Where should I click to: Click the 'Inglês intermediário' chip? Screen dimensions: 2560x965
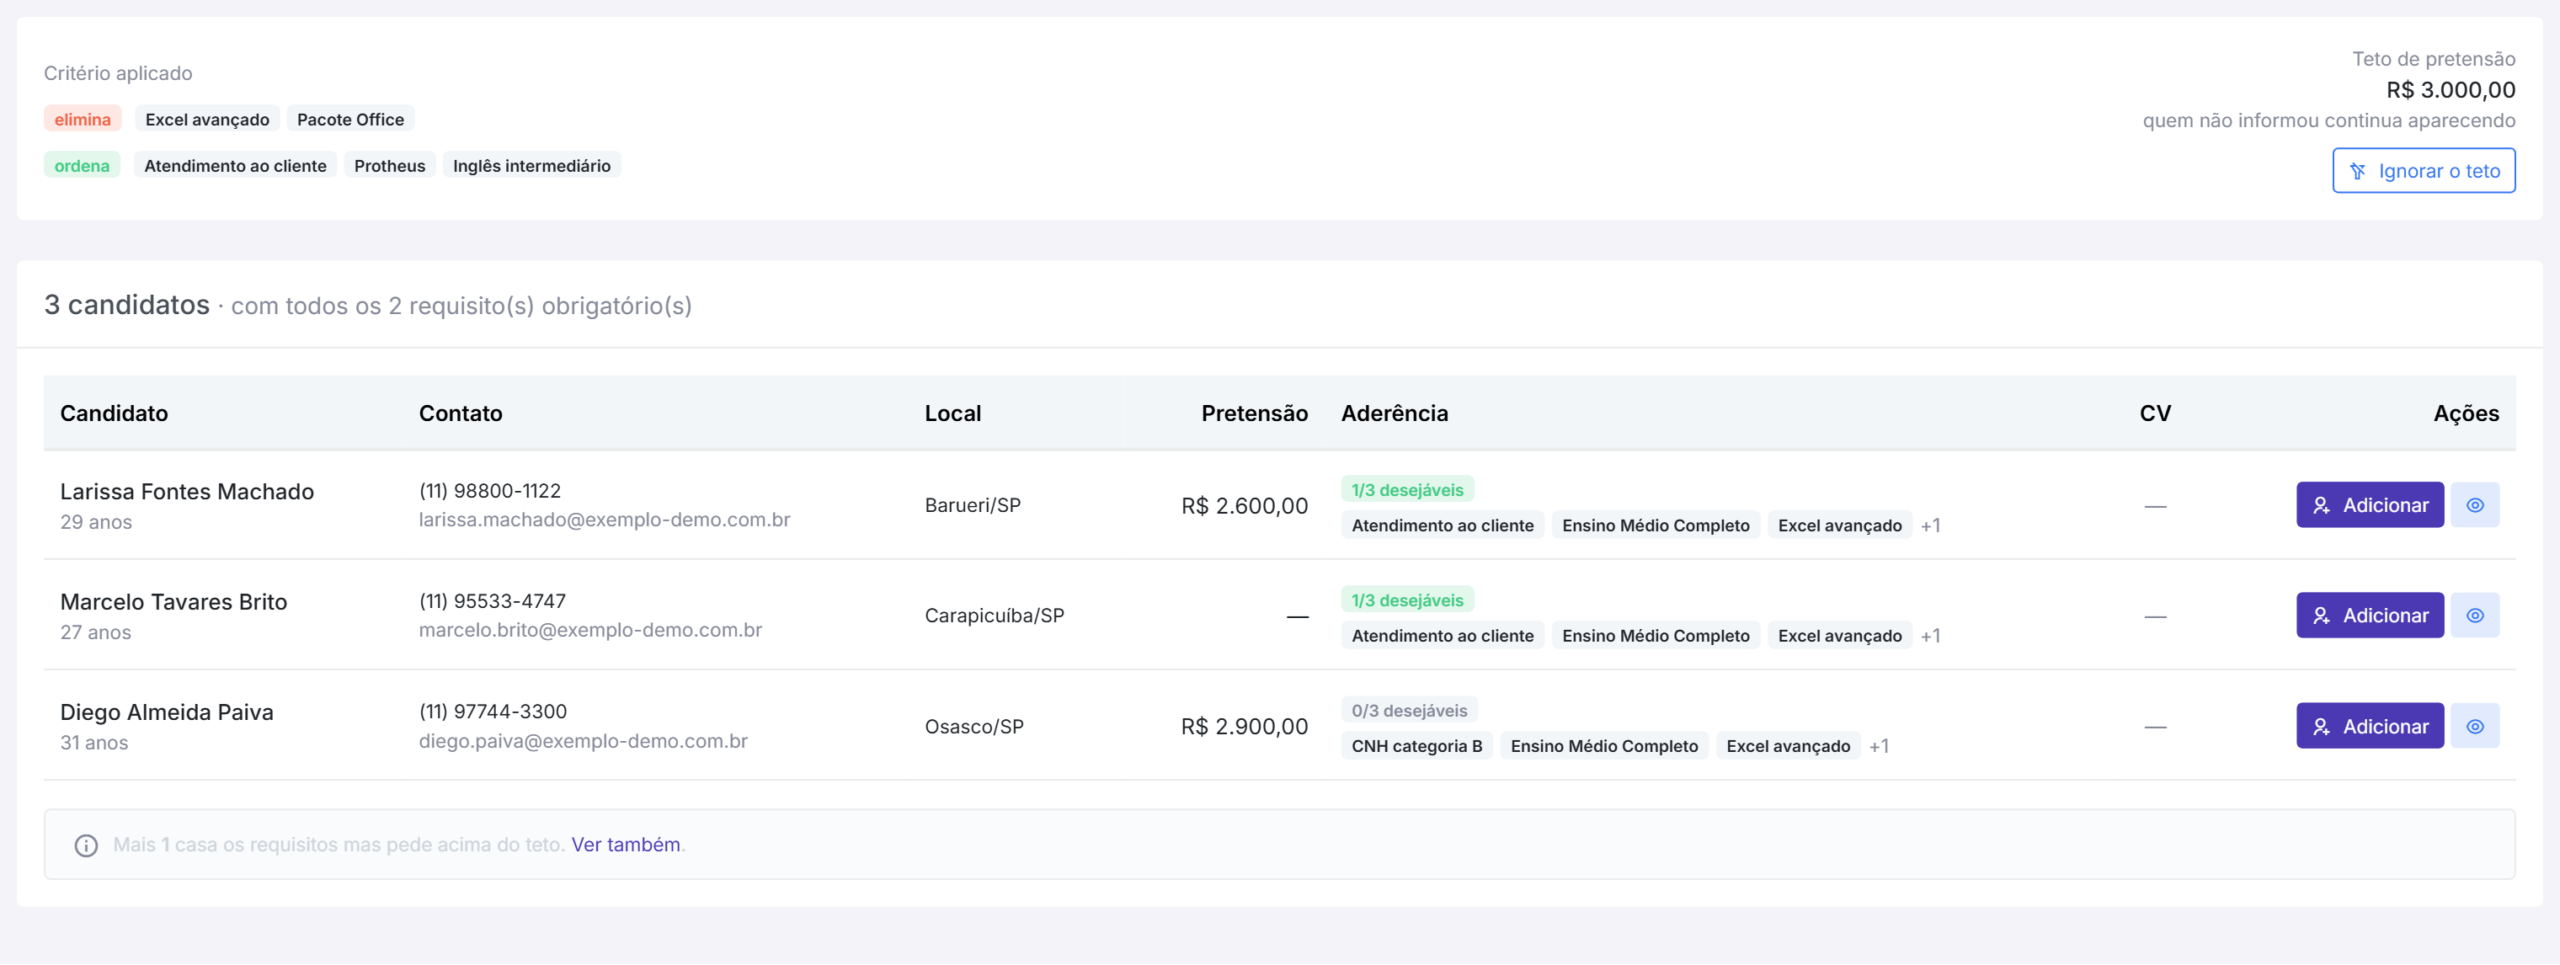(532, 165)
